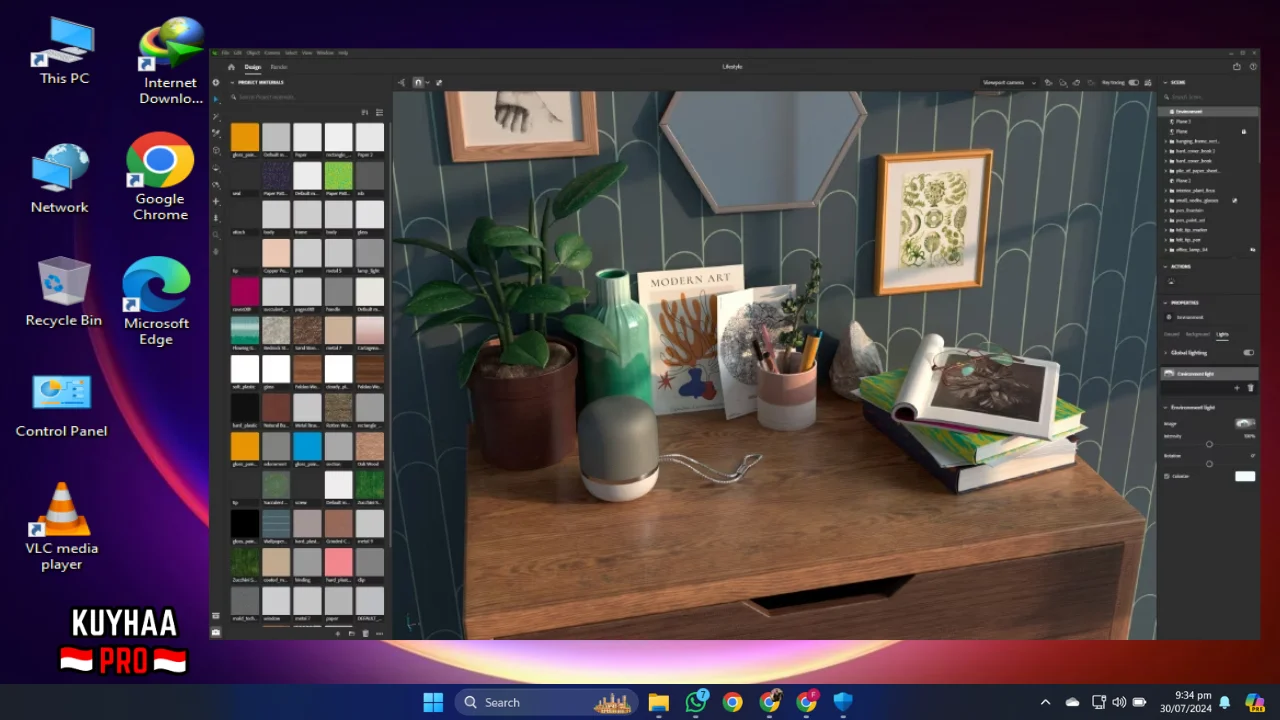
Task: Select the Dolly camera tool
Action: point(216,218)
